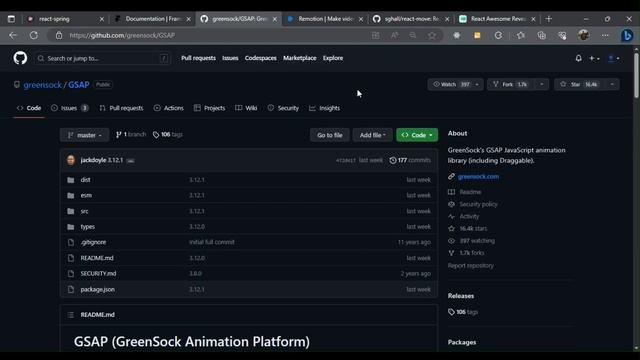Open a new browser tab
The height and width of the screenshot is (360, 640).
(x=549, y=19)
